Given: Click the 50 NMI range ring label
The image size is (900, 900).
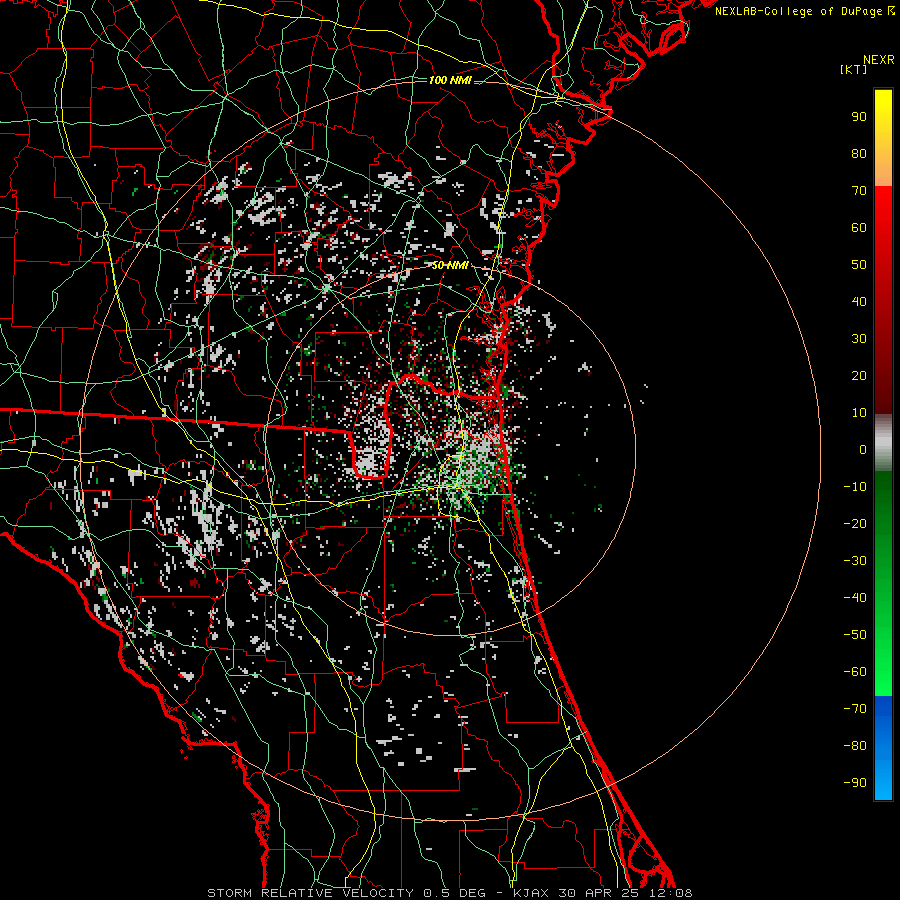Looking at the screenshot, I should click(x=450, y=265).
